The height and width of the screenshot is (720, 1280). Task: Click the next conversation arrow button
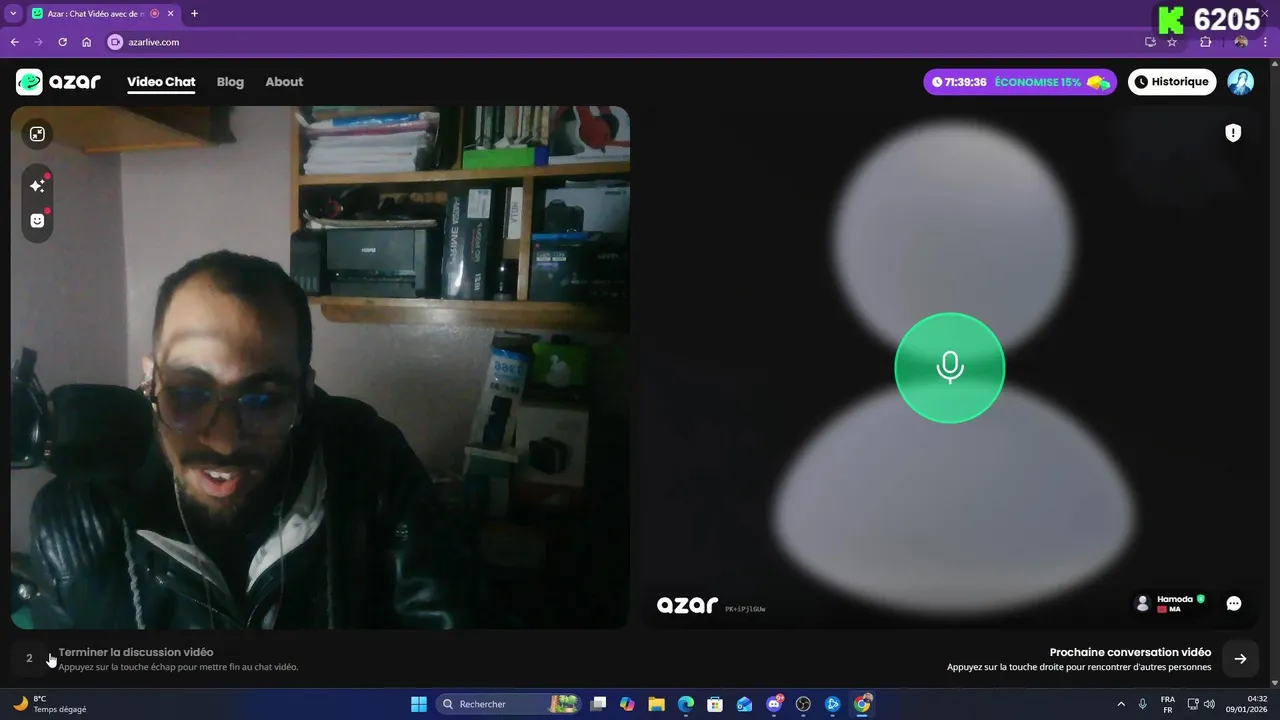[x=1240, y=658]
